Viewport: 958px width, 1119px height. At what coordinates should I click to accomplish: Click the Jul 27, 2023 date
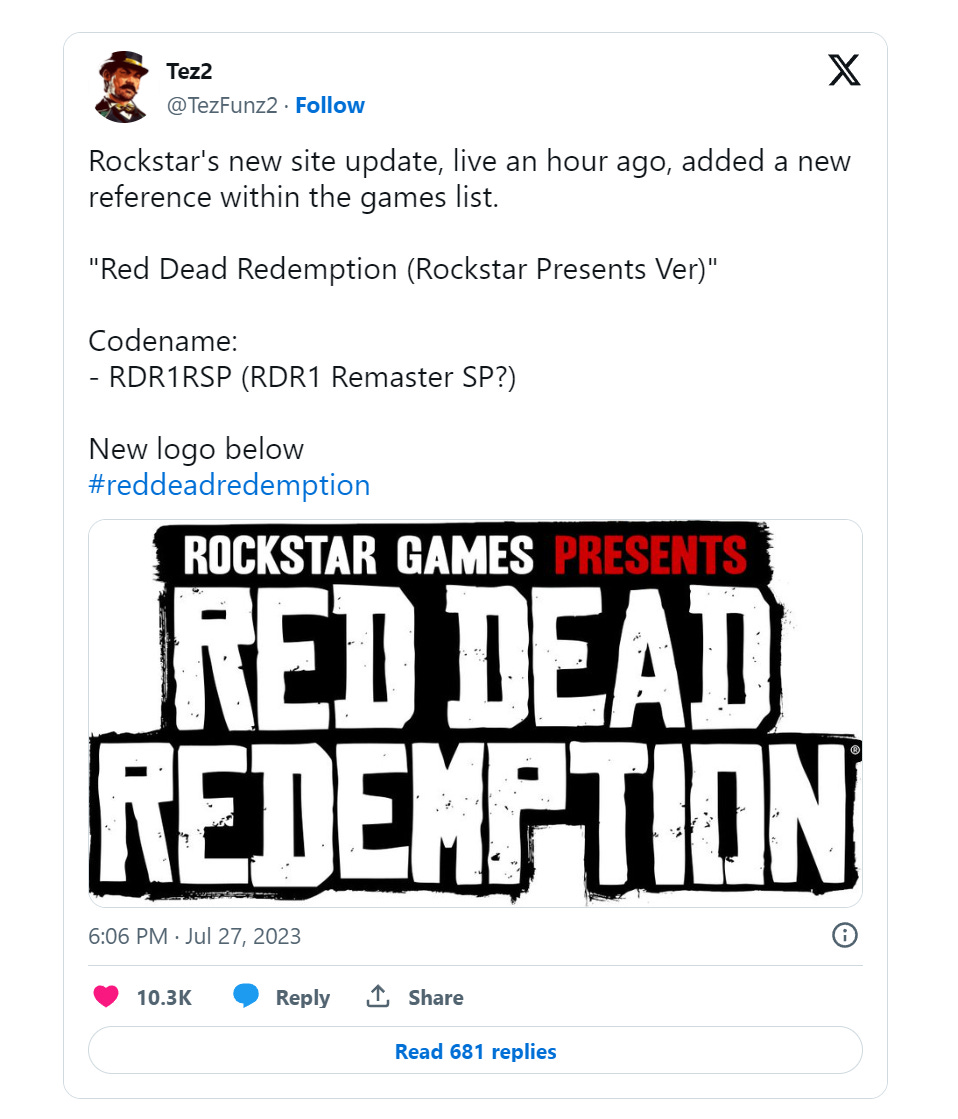pyautogui.click(x=243, y=936)
